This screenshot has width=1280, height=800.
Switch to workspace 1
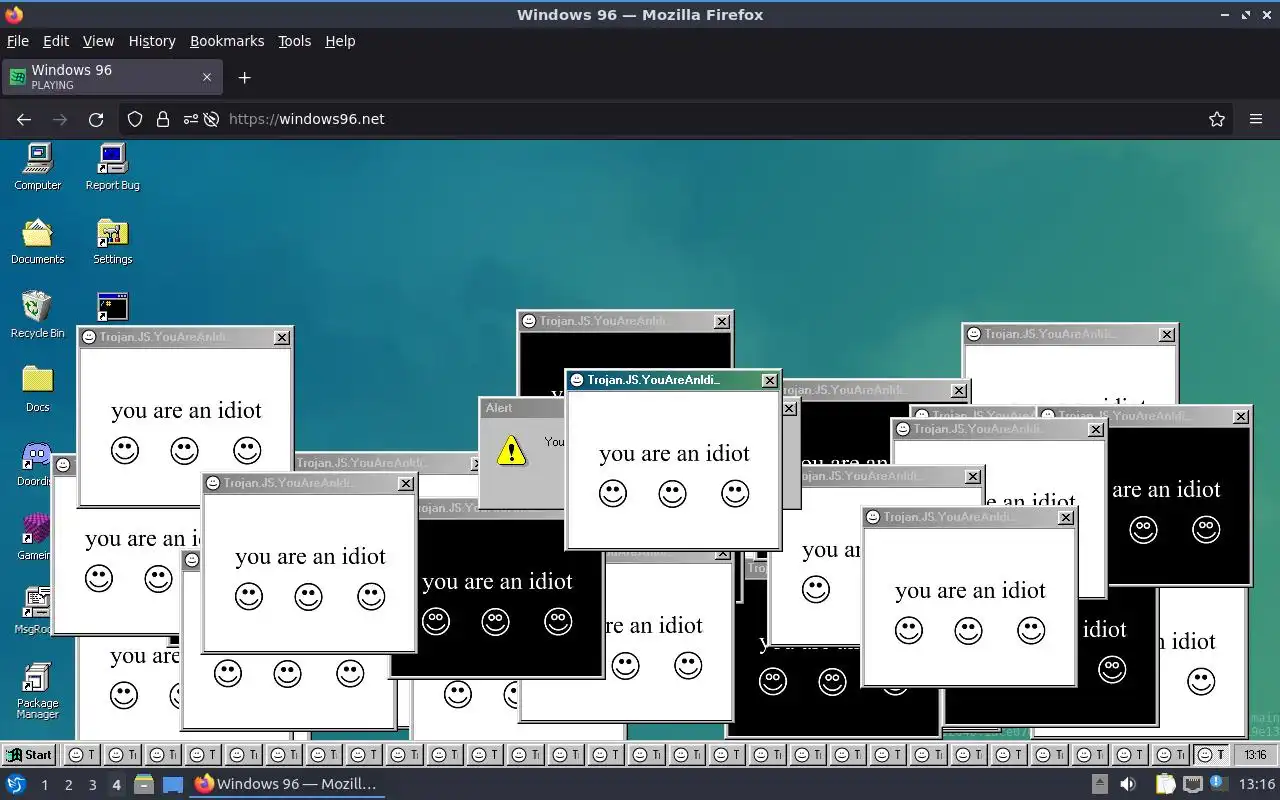44,784
